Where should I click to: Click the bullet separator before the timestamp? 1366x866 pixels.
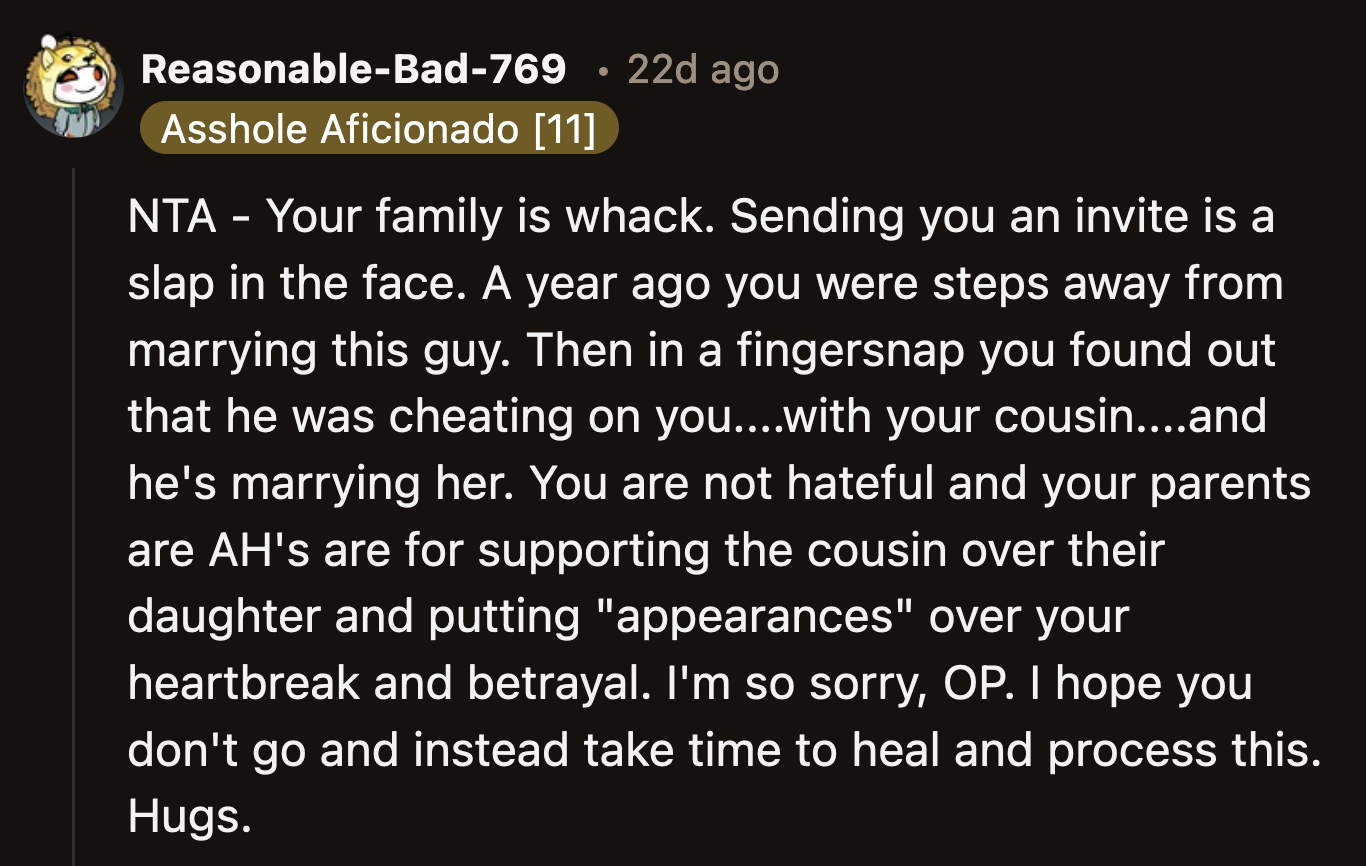601,71
